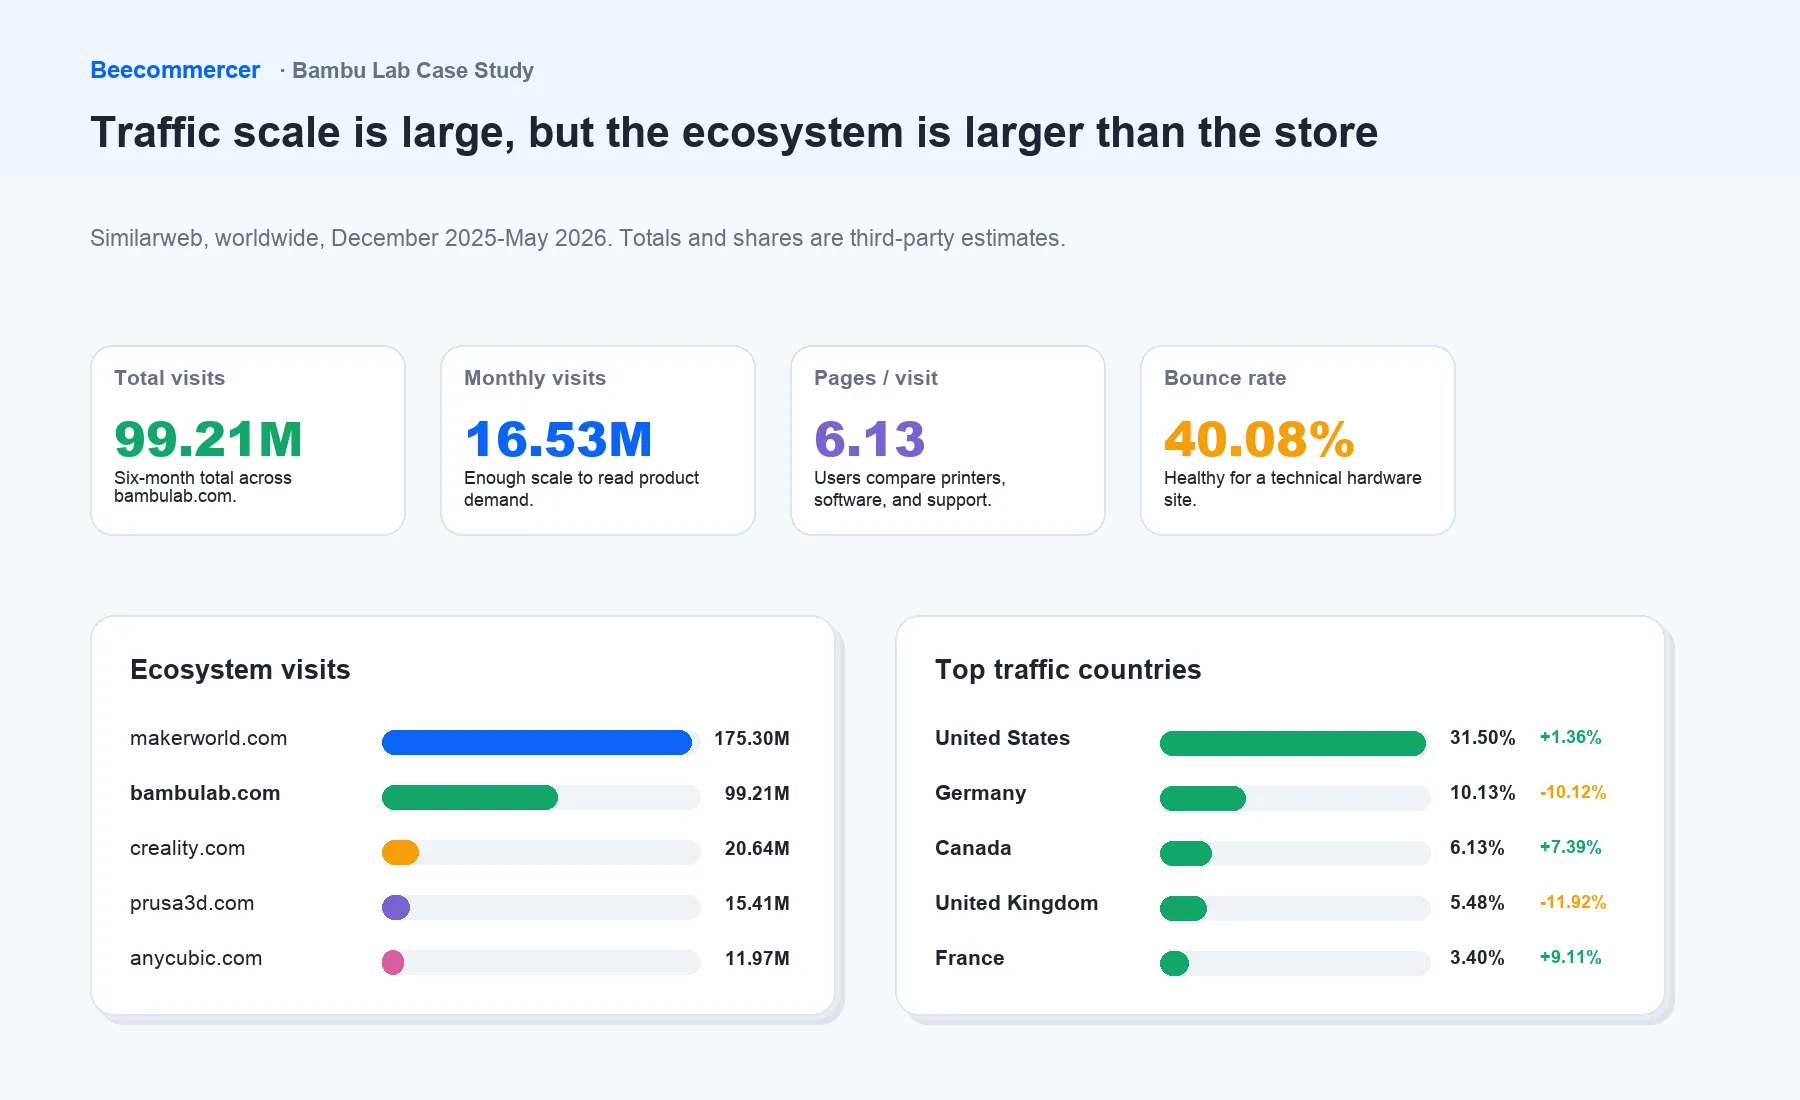Viewport: 1800px width, 1100px height.
Task: Click the -10.12% change for Germany
Action: point(1573,792)
